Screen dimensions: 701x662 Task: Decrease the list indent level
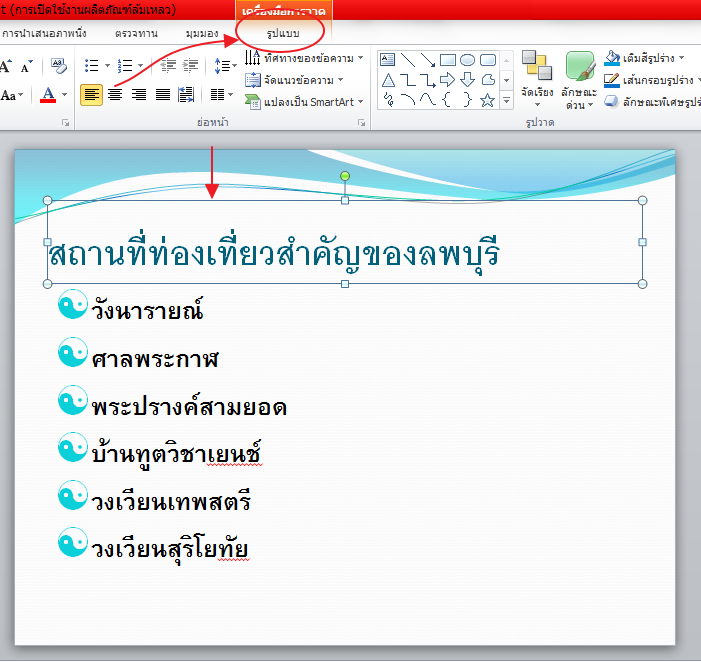[168, 66]
